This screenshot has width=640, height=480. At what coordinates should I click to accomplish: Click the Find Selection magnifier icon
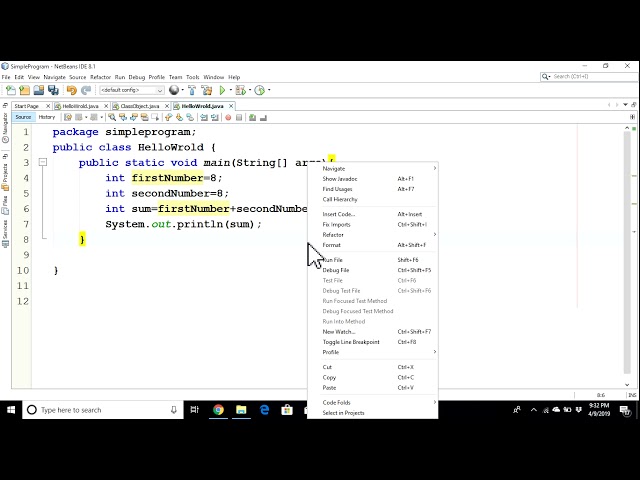coord(112,118)
